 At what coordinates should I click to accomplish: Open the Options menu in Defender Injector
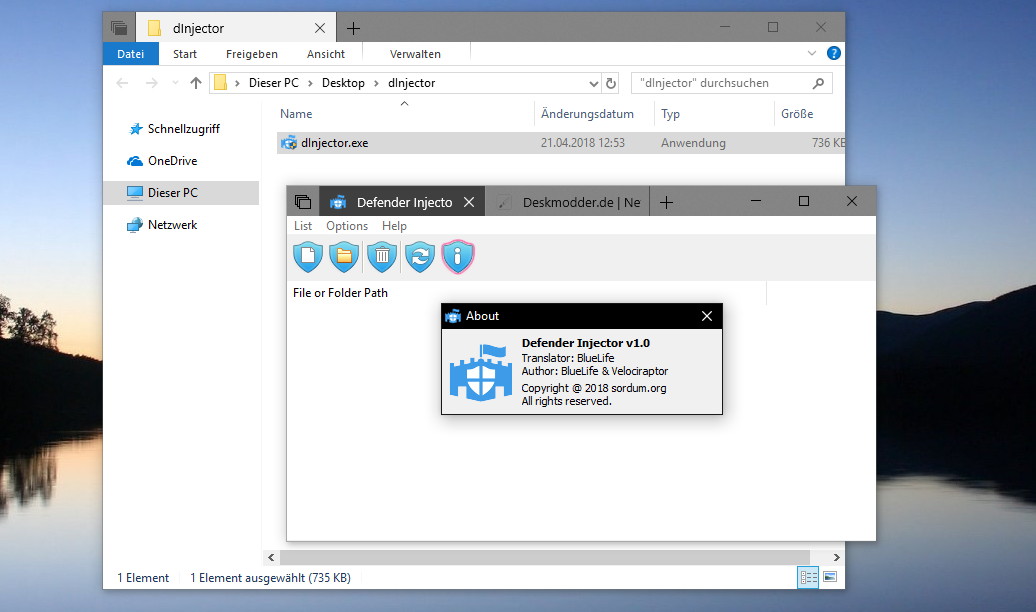click(347, 226)
